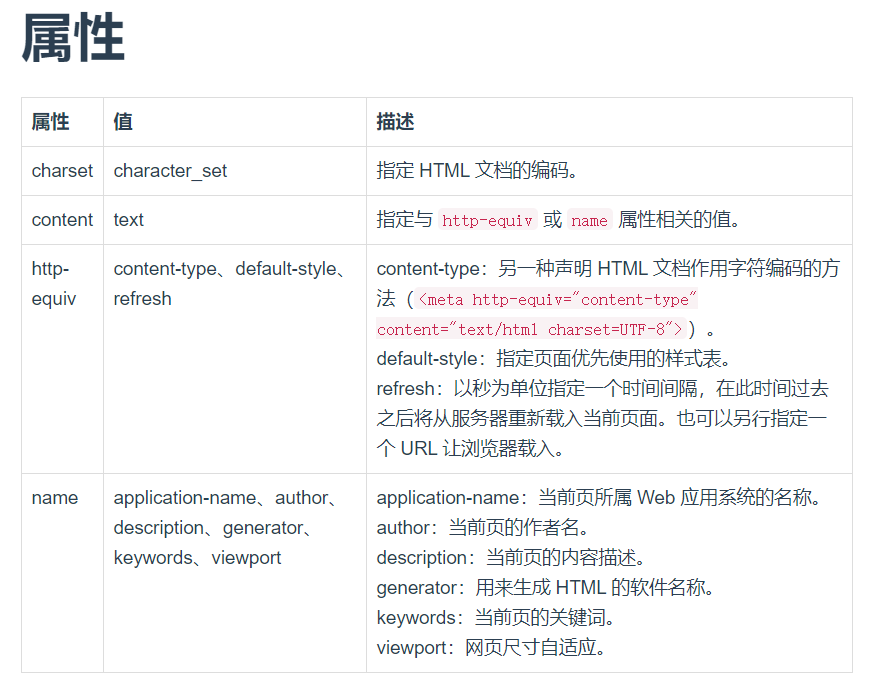Viewport: 876px width, 692px height.
Task: Click the 描述 column header
Action: point(391,121)
